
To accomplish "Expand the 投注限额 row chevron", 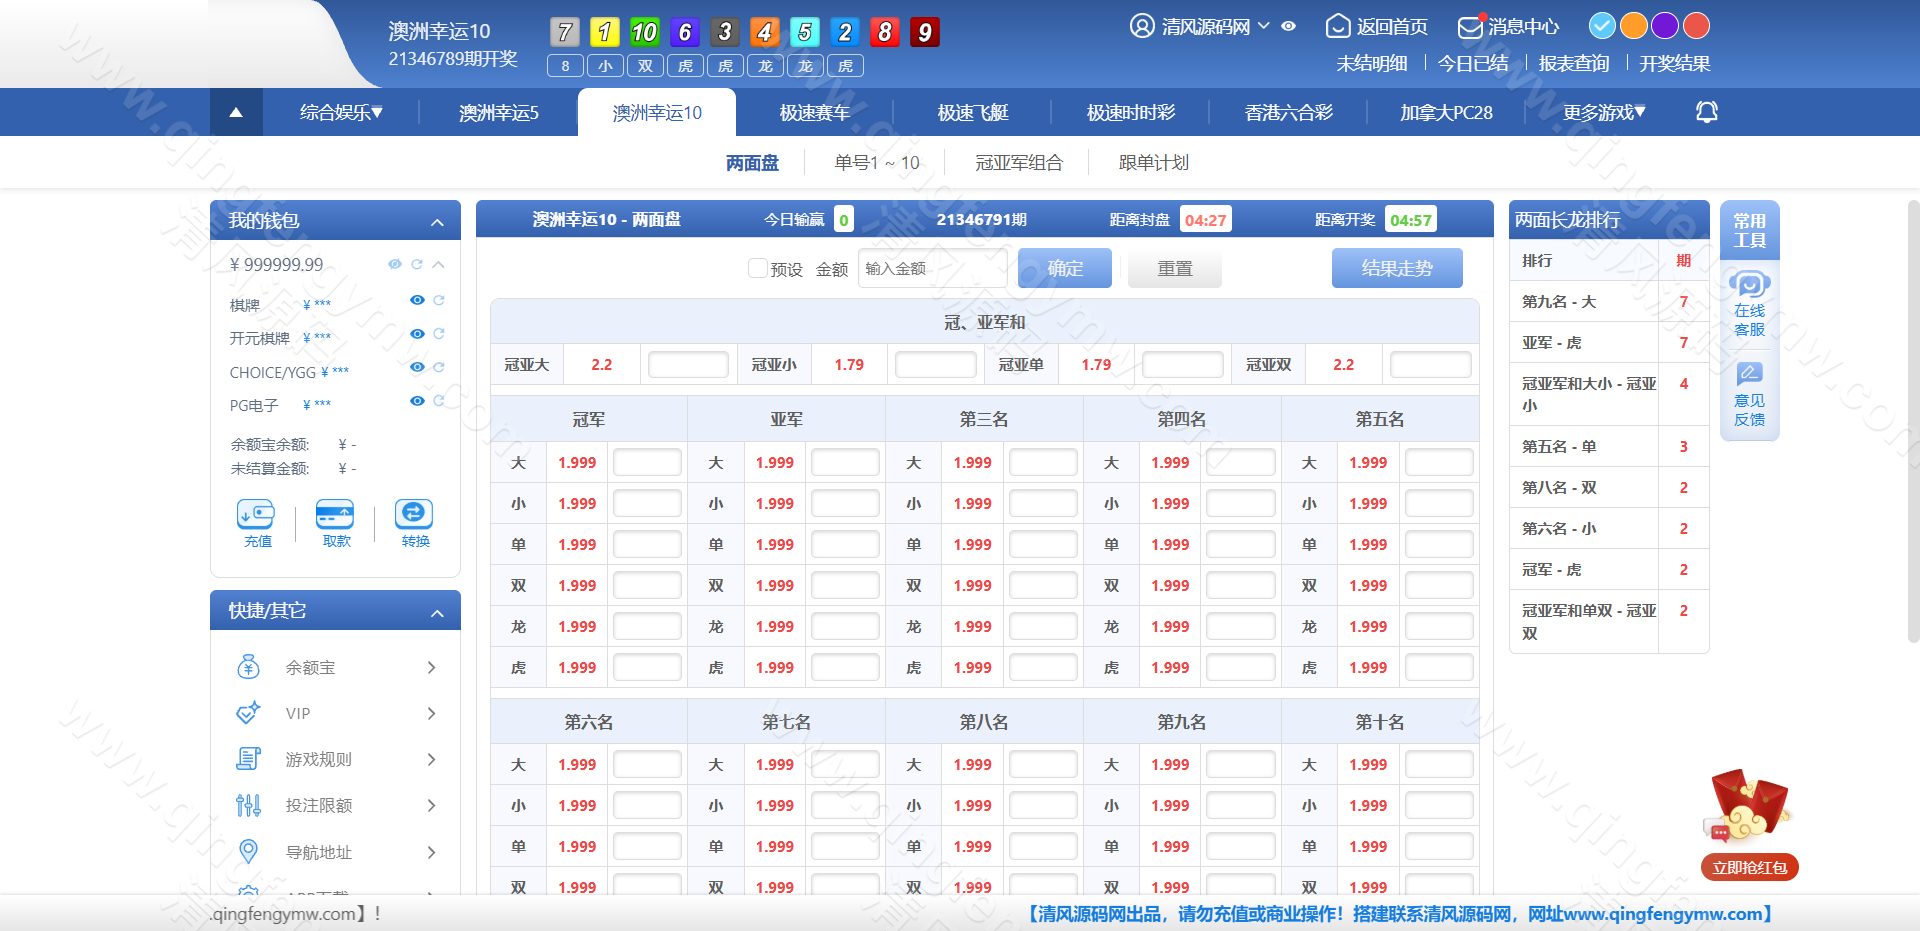I will (431, 805).
